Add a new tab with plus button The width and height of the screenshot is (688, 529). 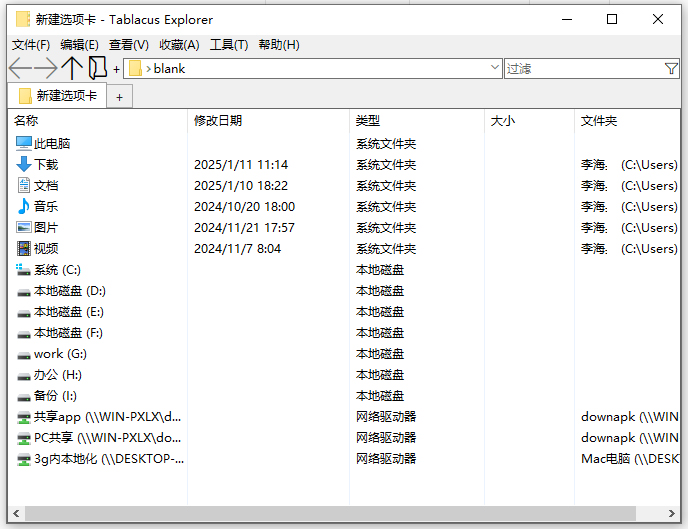119,97
